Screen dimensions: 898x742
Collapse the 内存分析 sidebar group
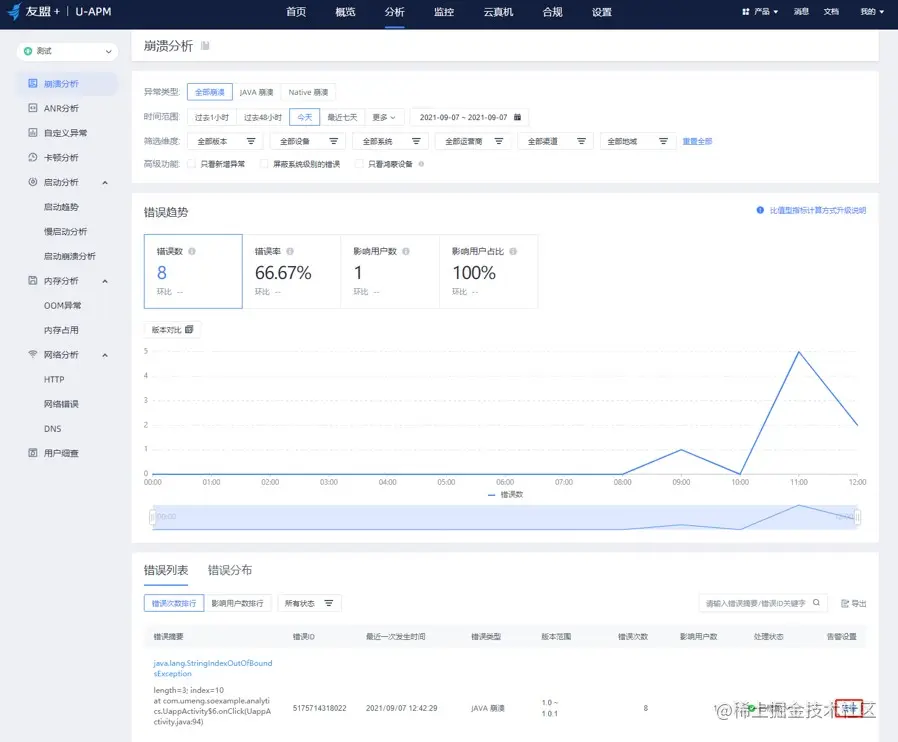(x=105, y=281)
